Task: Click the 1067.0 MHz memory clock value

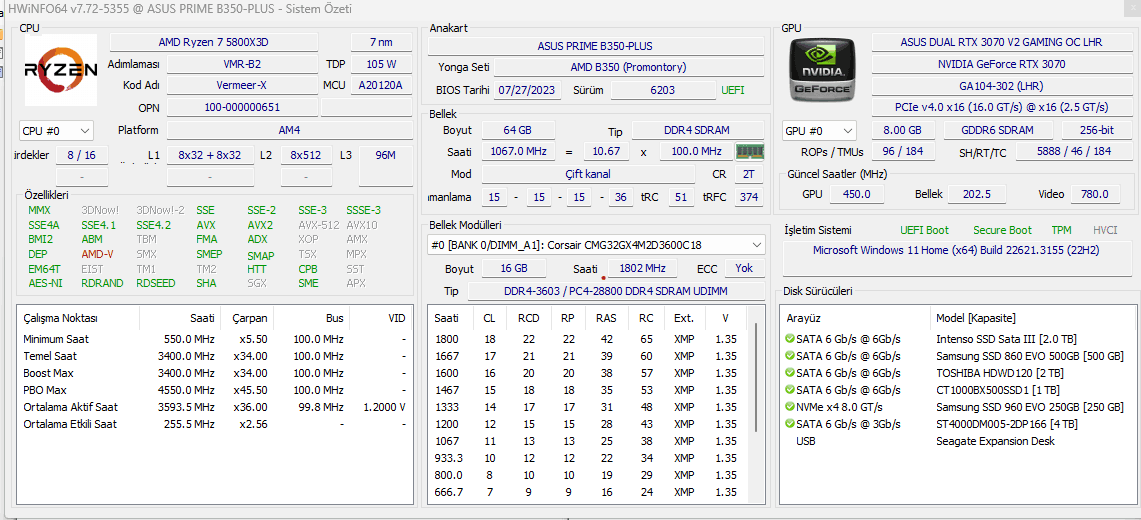Action: [517, 151]
